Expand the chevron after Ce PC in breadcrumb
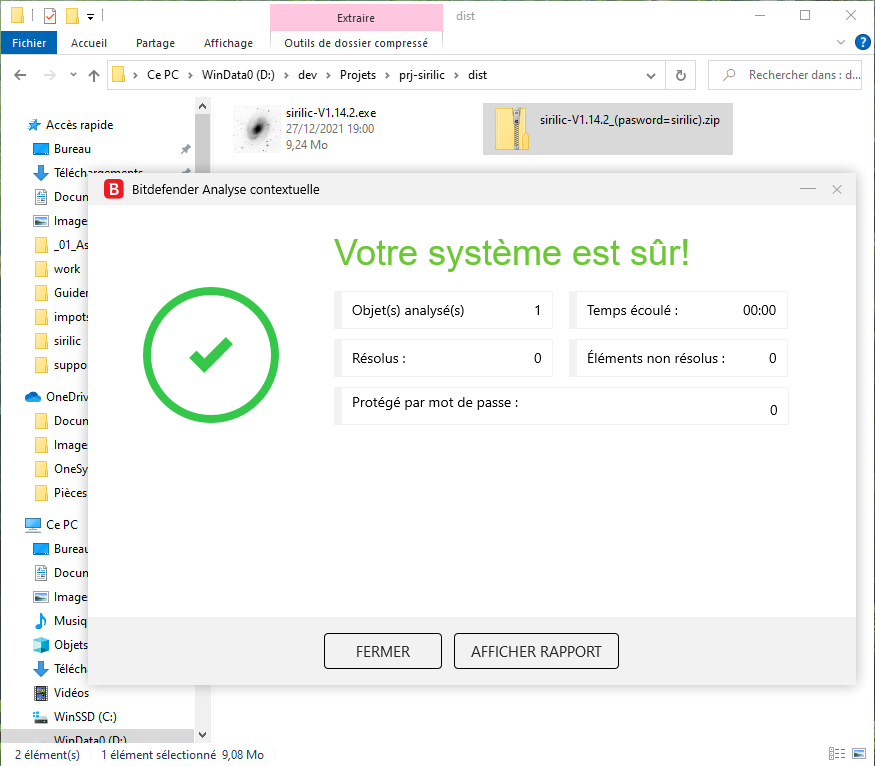The height and width of the screenshot is (766, 875). 190,75
